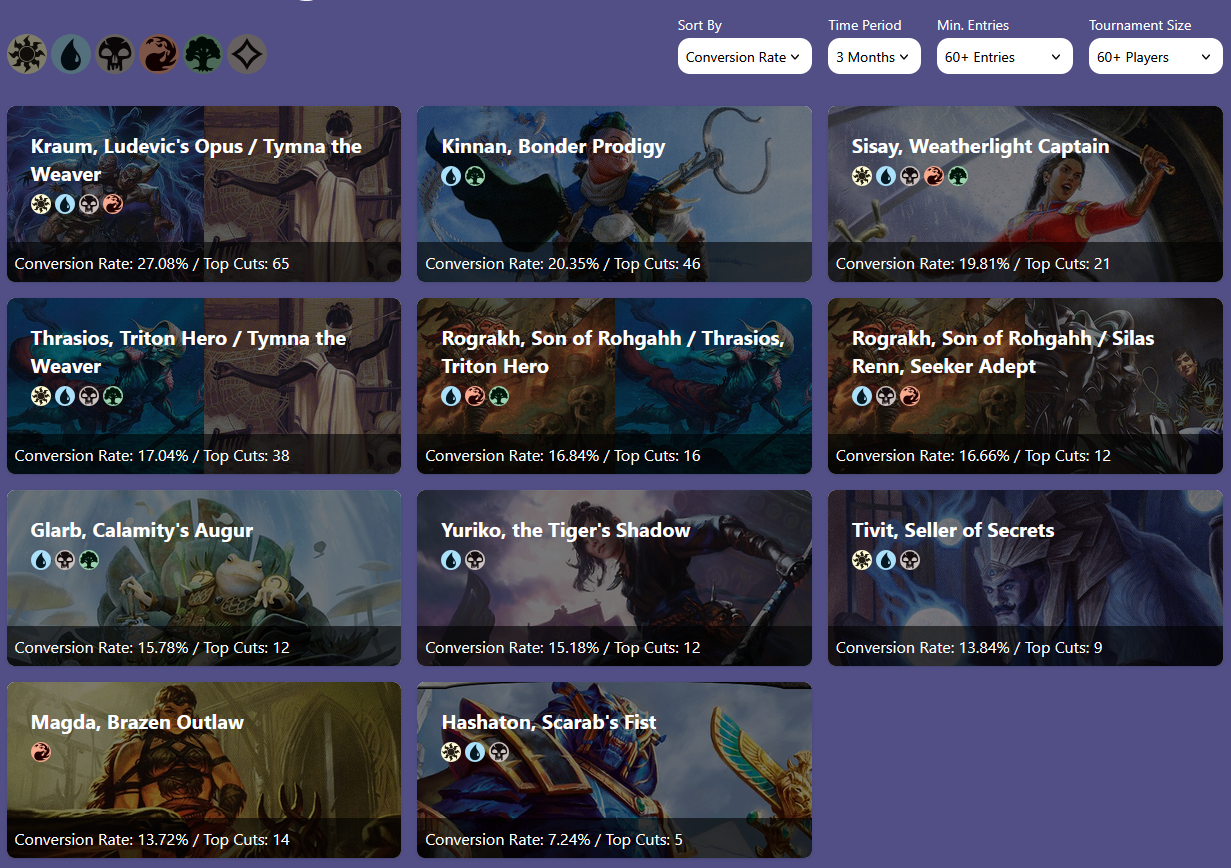Click green mana symbol on Glarb card

(x=89, y=560)
